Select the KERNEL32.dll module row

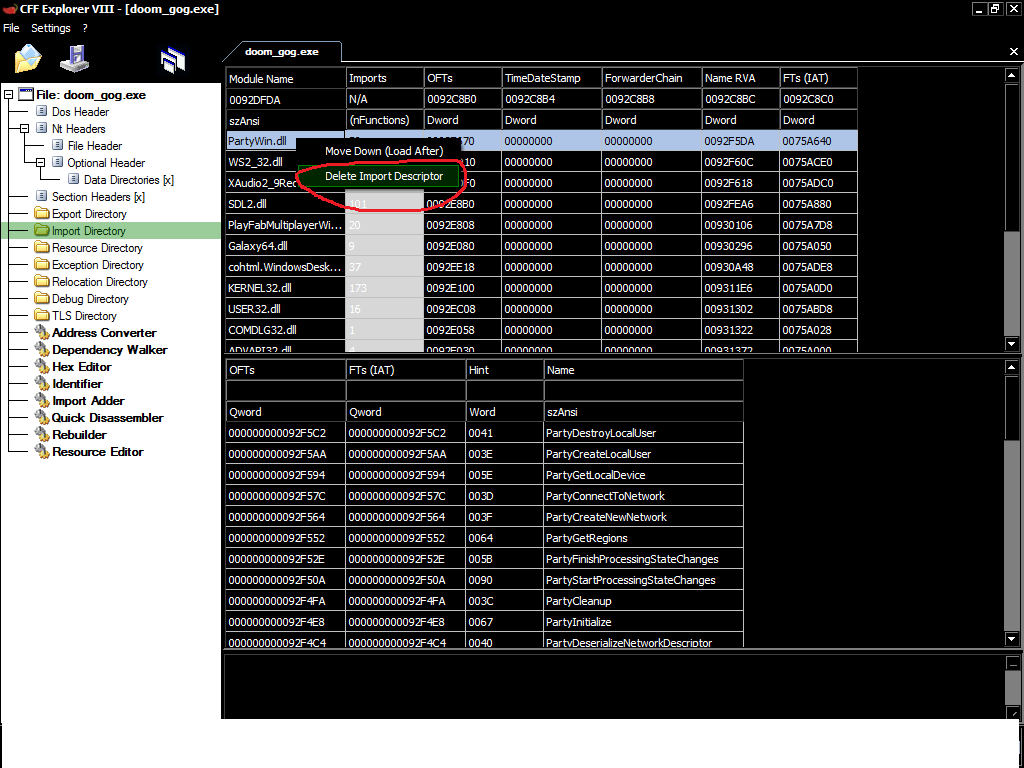point(541,288)
